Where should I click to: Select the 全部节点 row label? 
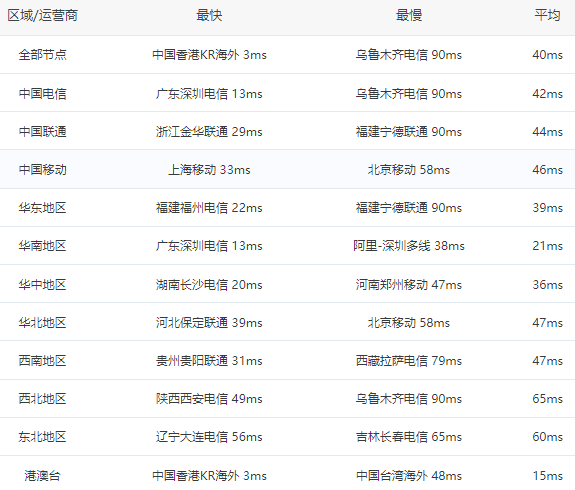(x=43, y=55)
